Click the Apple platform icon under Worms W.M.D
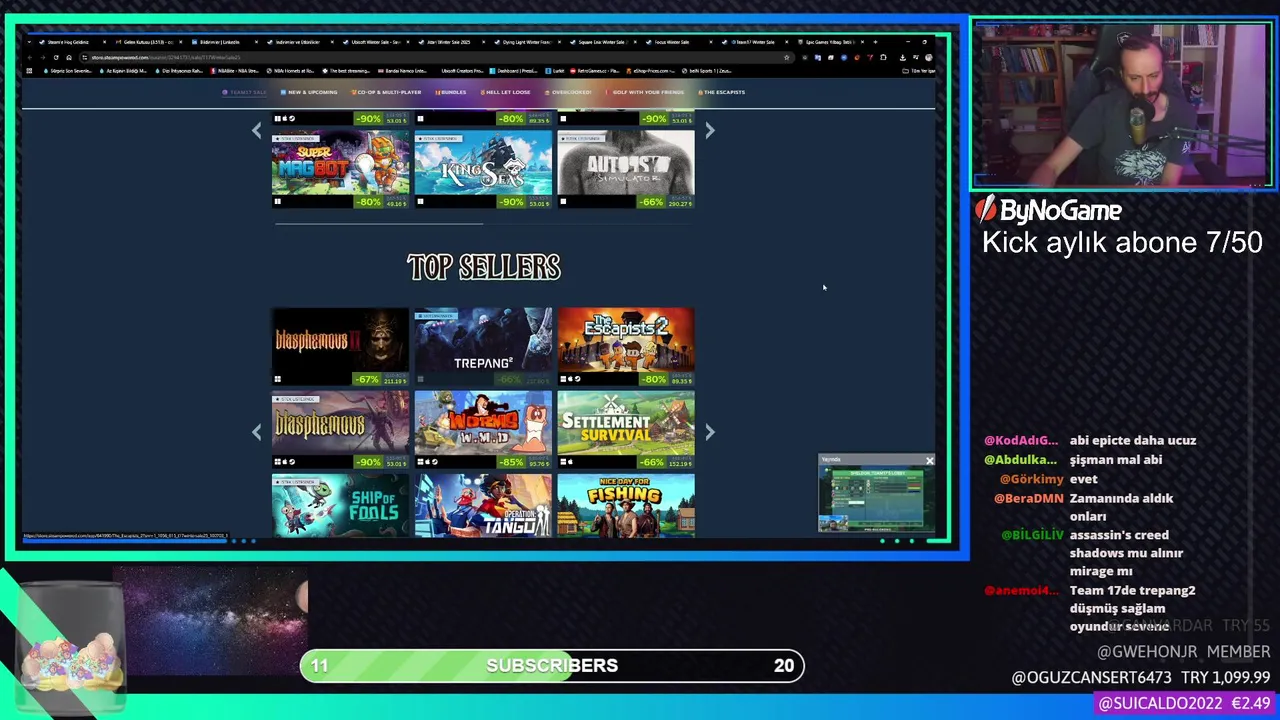 427,462
